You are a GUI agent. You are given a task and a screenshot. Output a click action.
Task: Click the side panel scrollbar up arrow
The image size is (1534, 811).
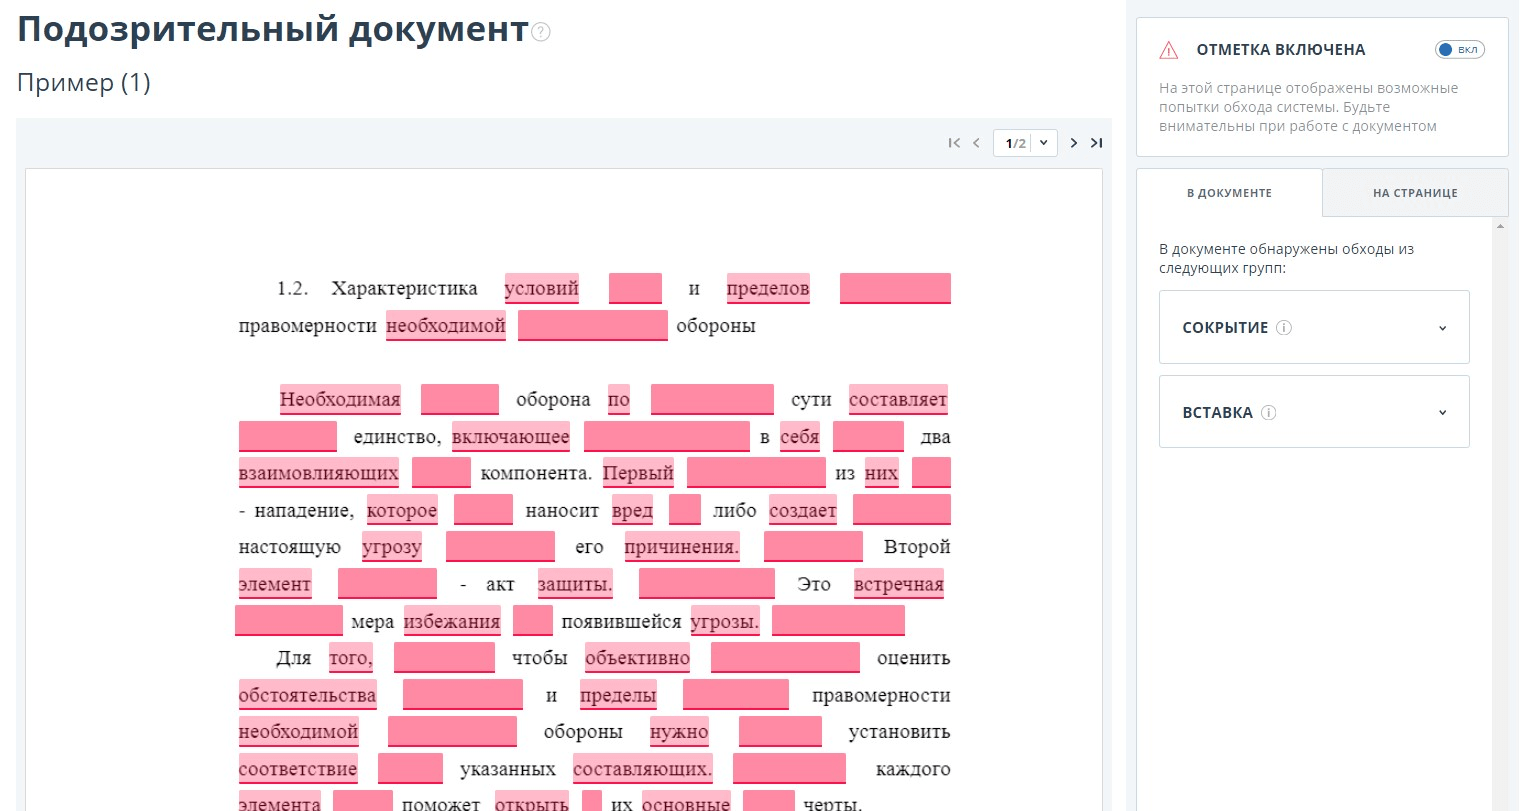tap(1500, 227)
